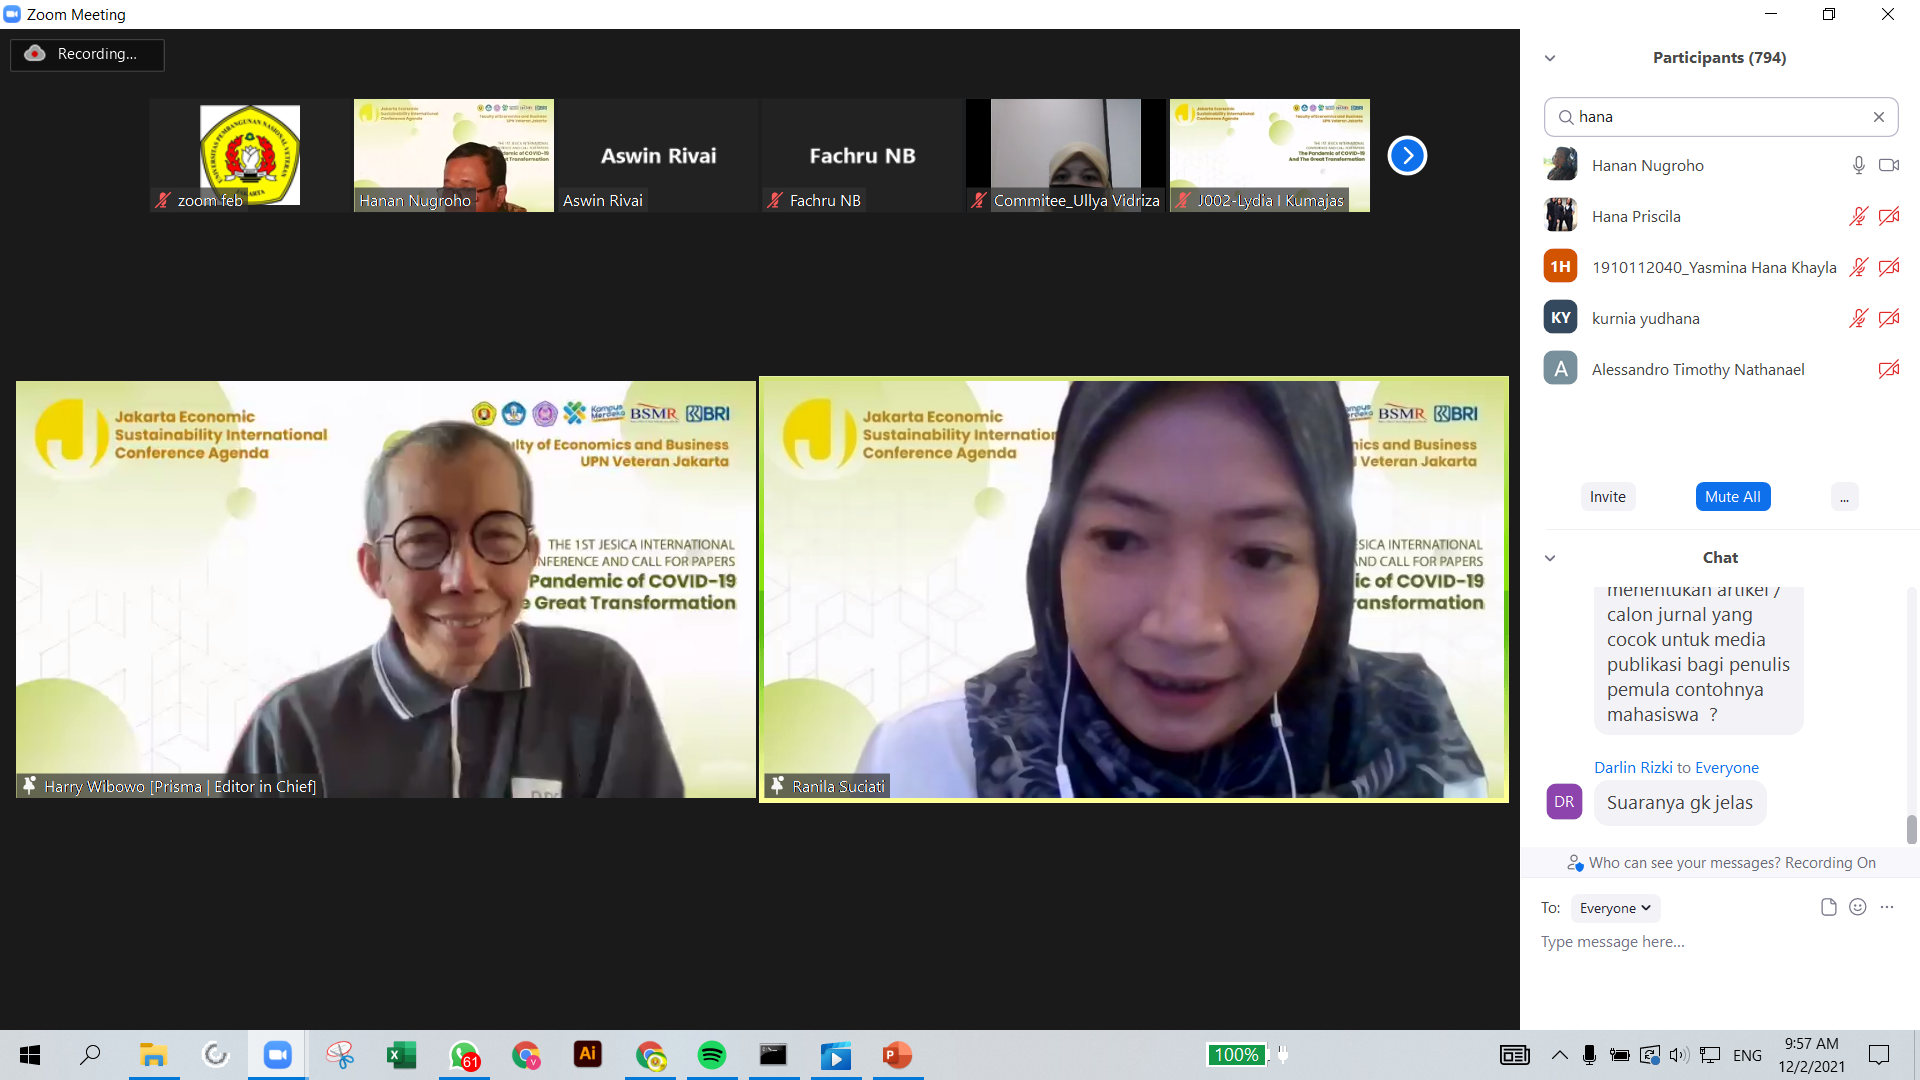This screenshot has width=1920, height=1080.
Task: Click the next gallery page arrow
Action: [1407, 155]
